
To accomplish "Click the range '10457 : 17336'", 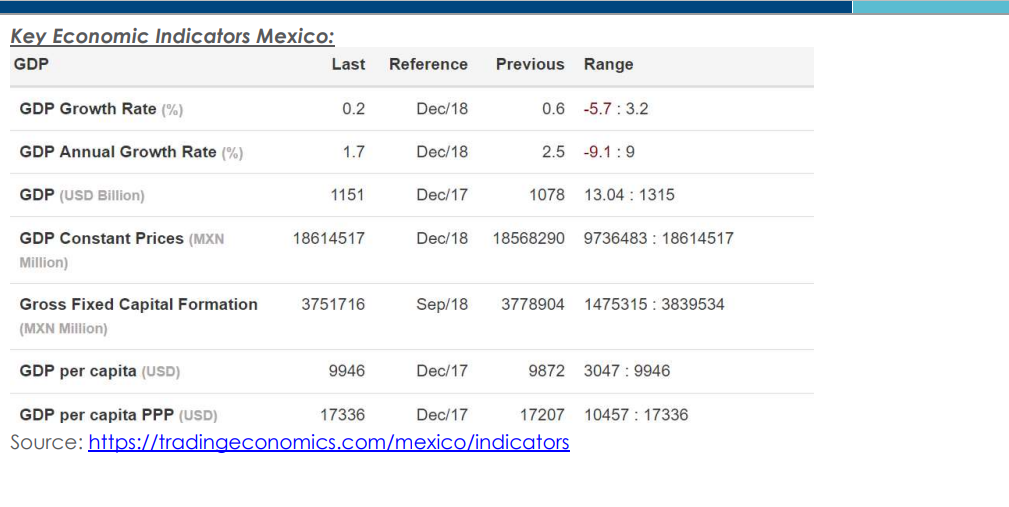I will pos(636,415).
